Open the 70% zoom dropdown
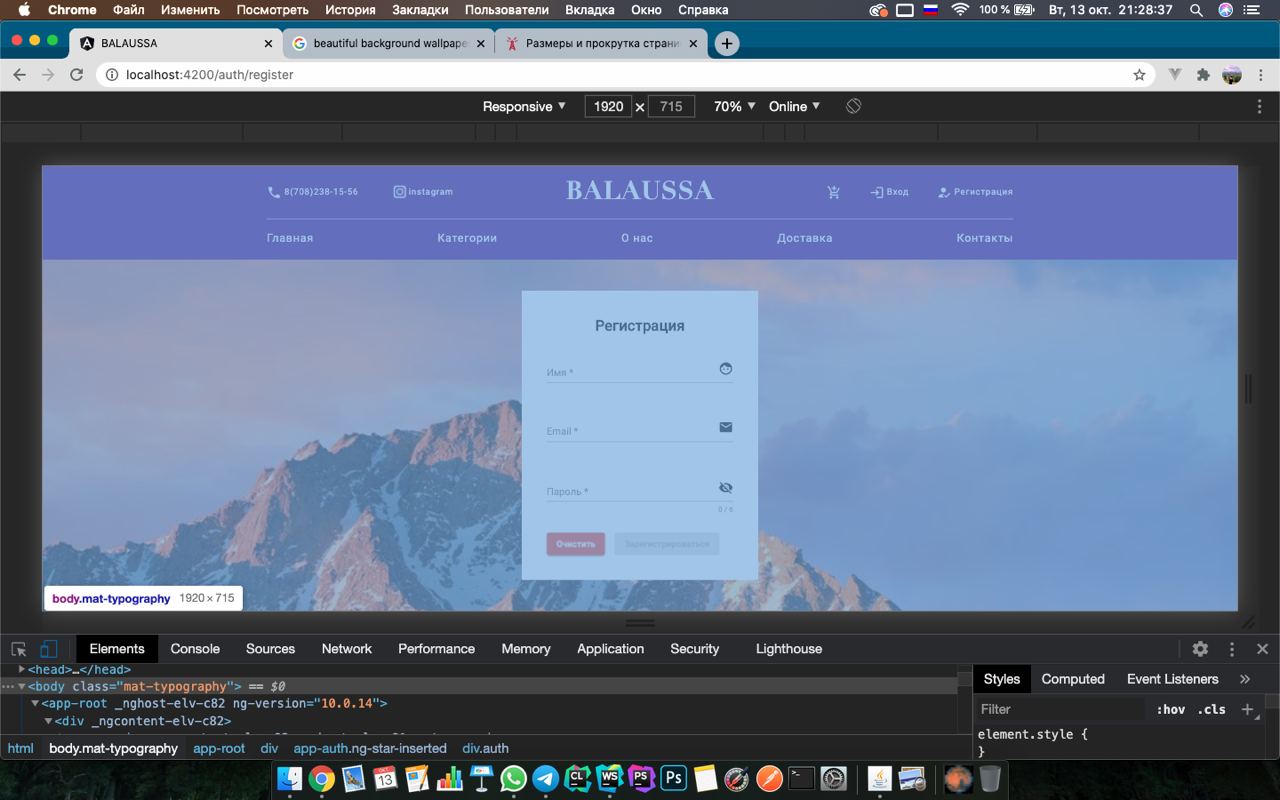 coord(734,106)
